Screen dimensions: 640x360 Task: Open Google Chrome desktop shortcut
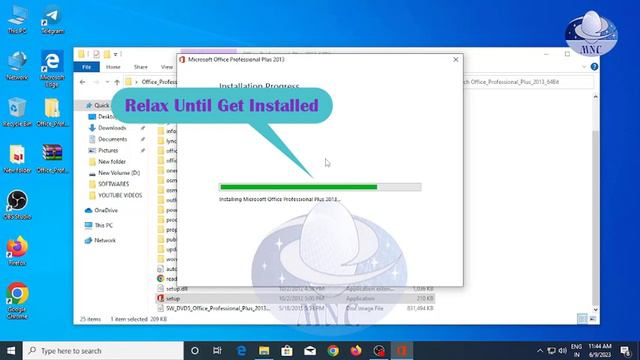point(17,300)
